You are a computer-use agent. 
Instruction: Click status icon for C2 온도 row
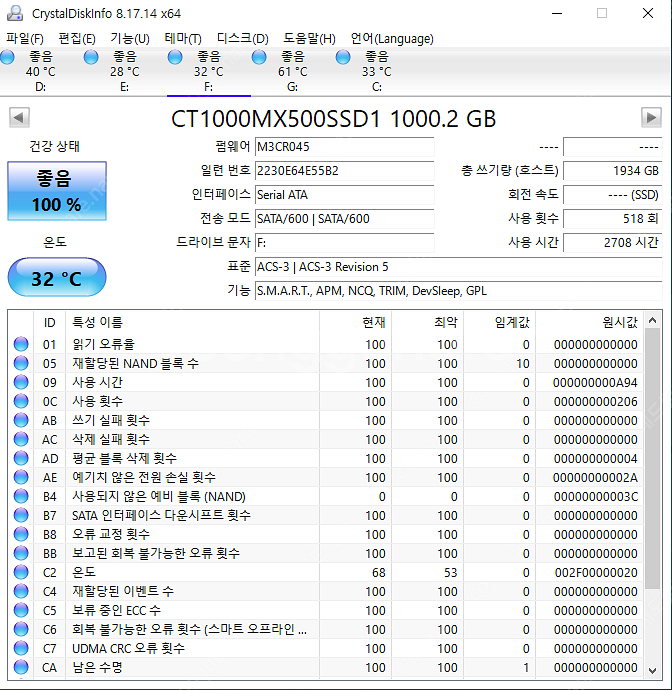click(21, 572)
